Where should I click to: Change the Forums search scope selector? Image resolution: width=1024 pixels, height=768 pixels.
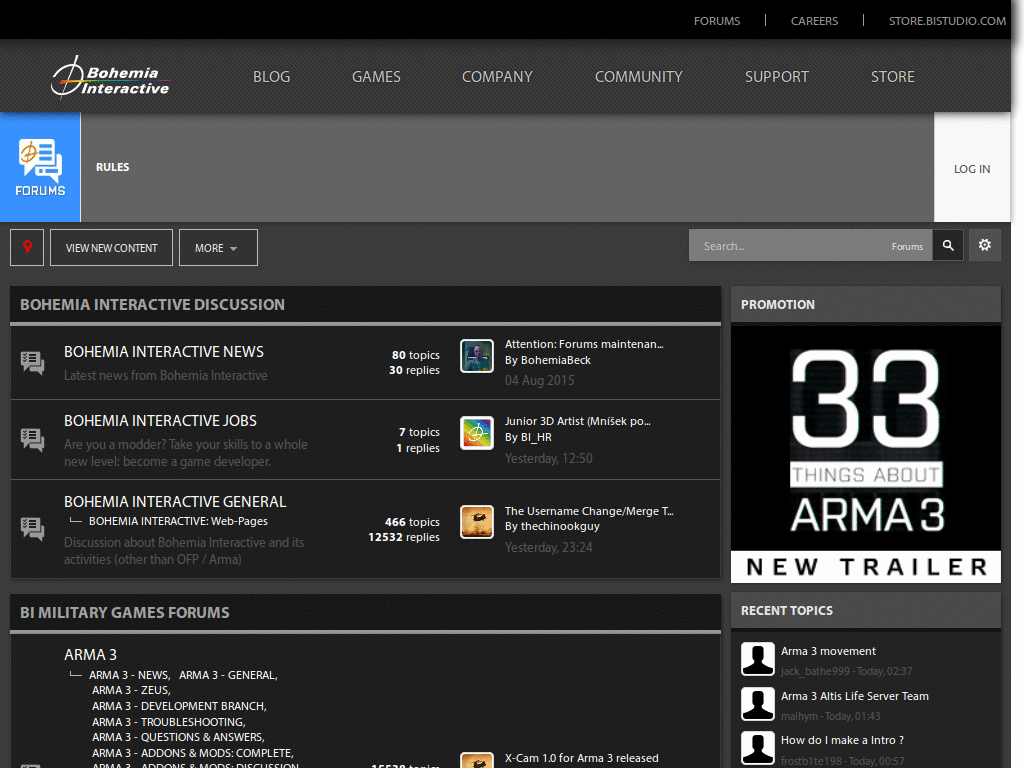point(907,247)
